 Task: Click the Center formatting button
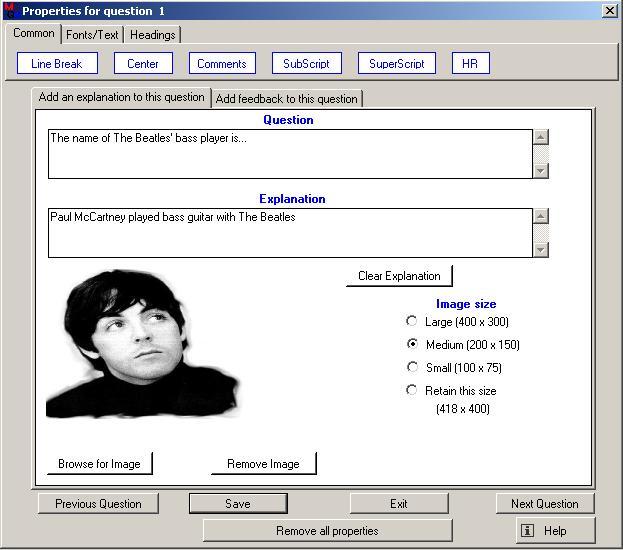click(x=143, y=64)
